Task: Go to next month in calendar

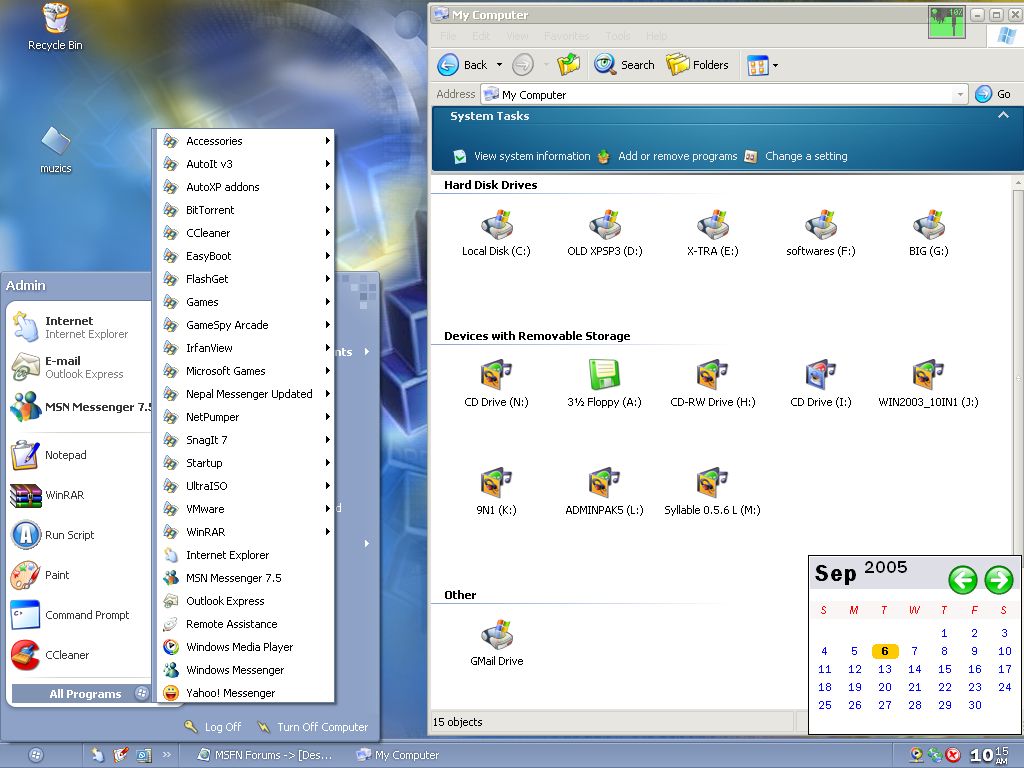Action: [999, 579]
